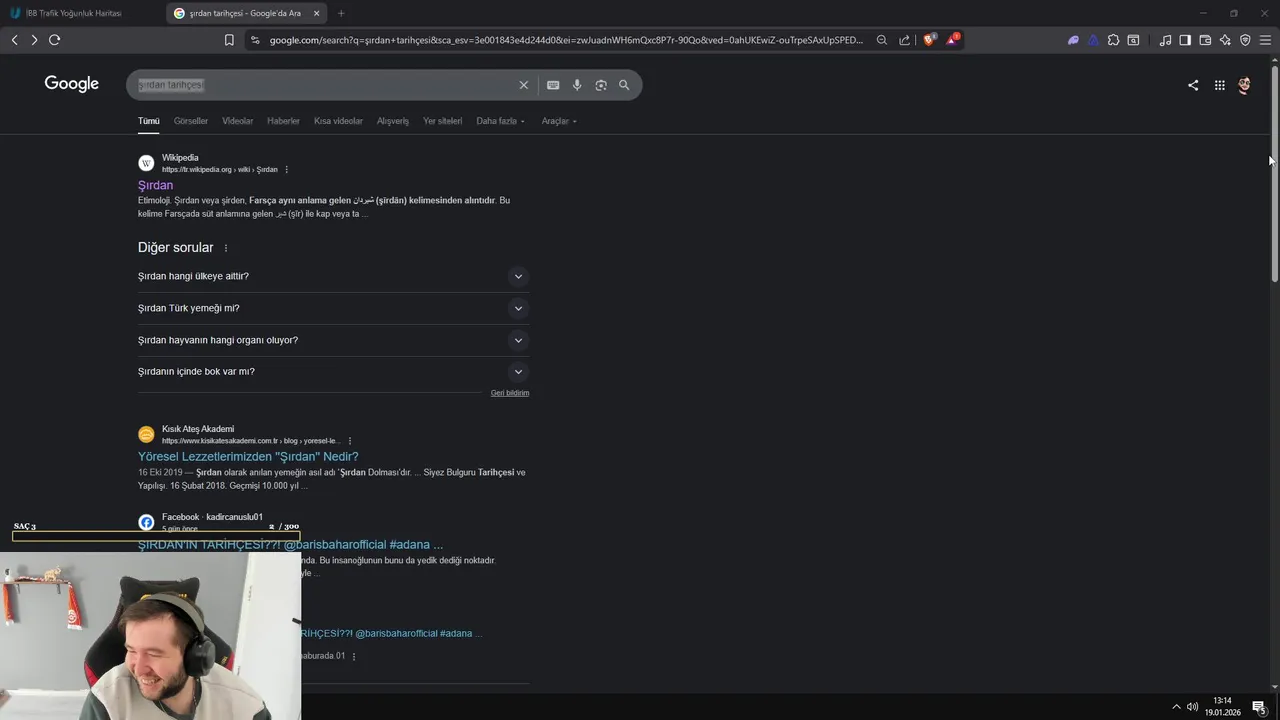Open the Extensions puzzle-piece menu
The image size is (1280, 720).
[x=1113, y=40]
